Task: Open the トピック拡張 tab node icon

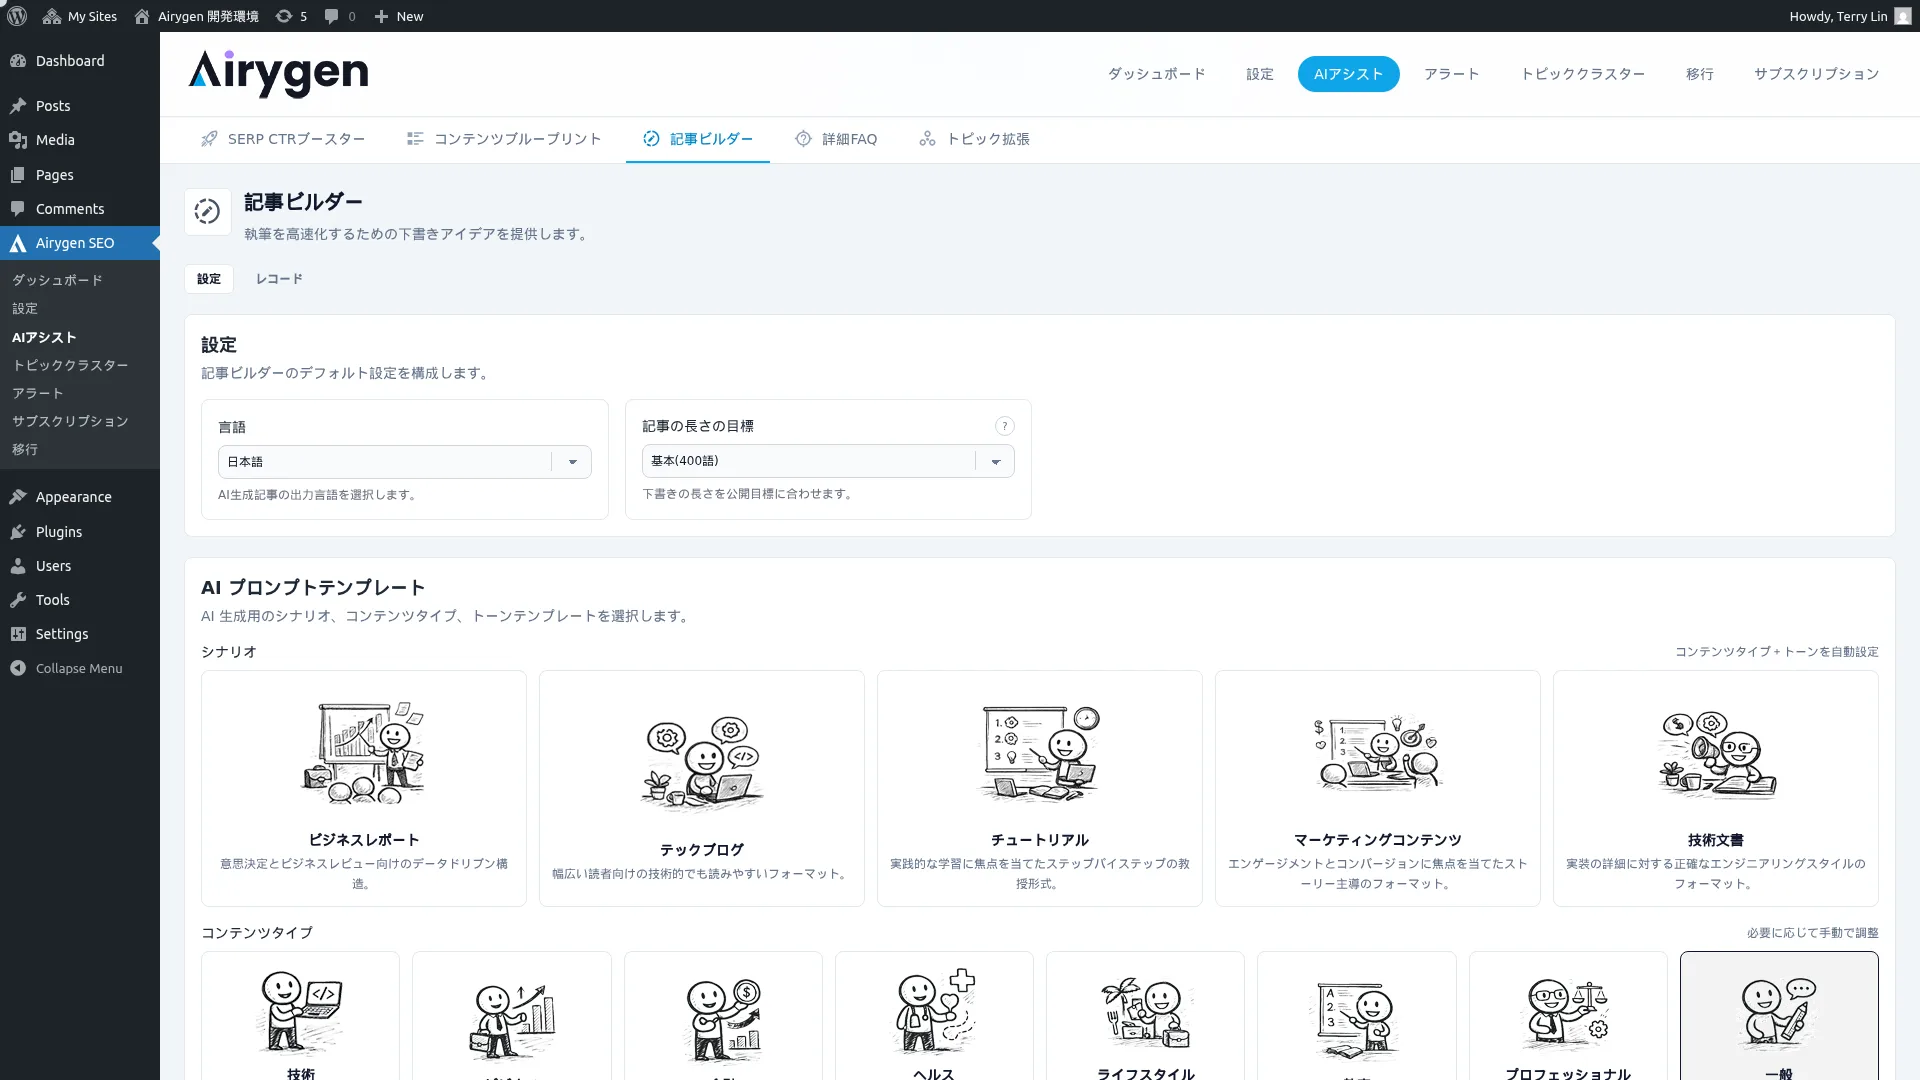Action: click(x=928, y=139)
